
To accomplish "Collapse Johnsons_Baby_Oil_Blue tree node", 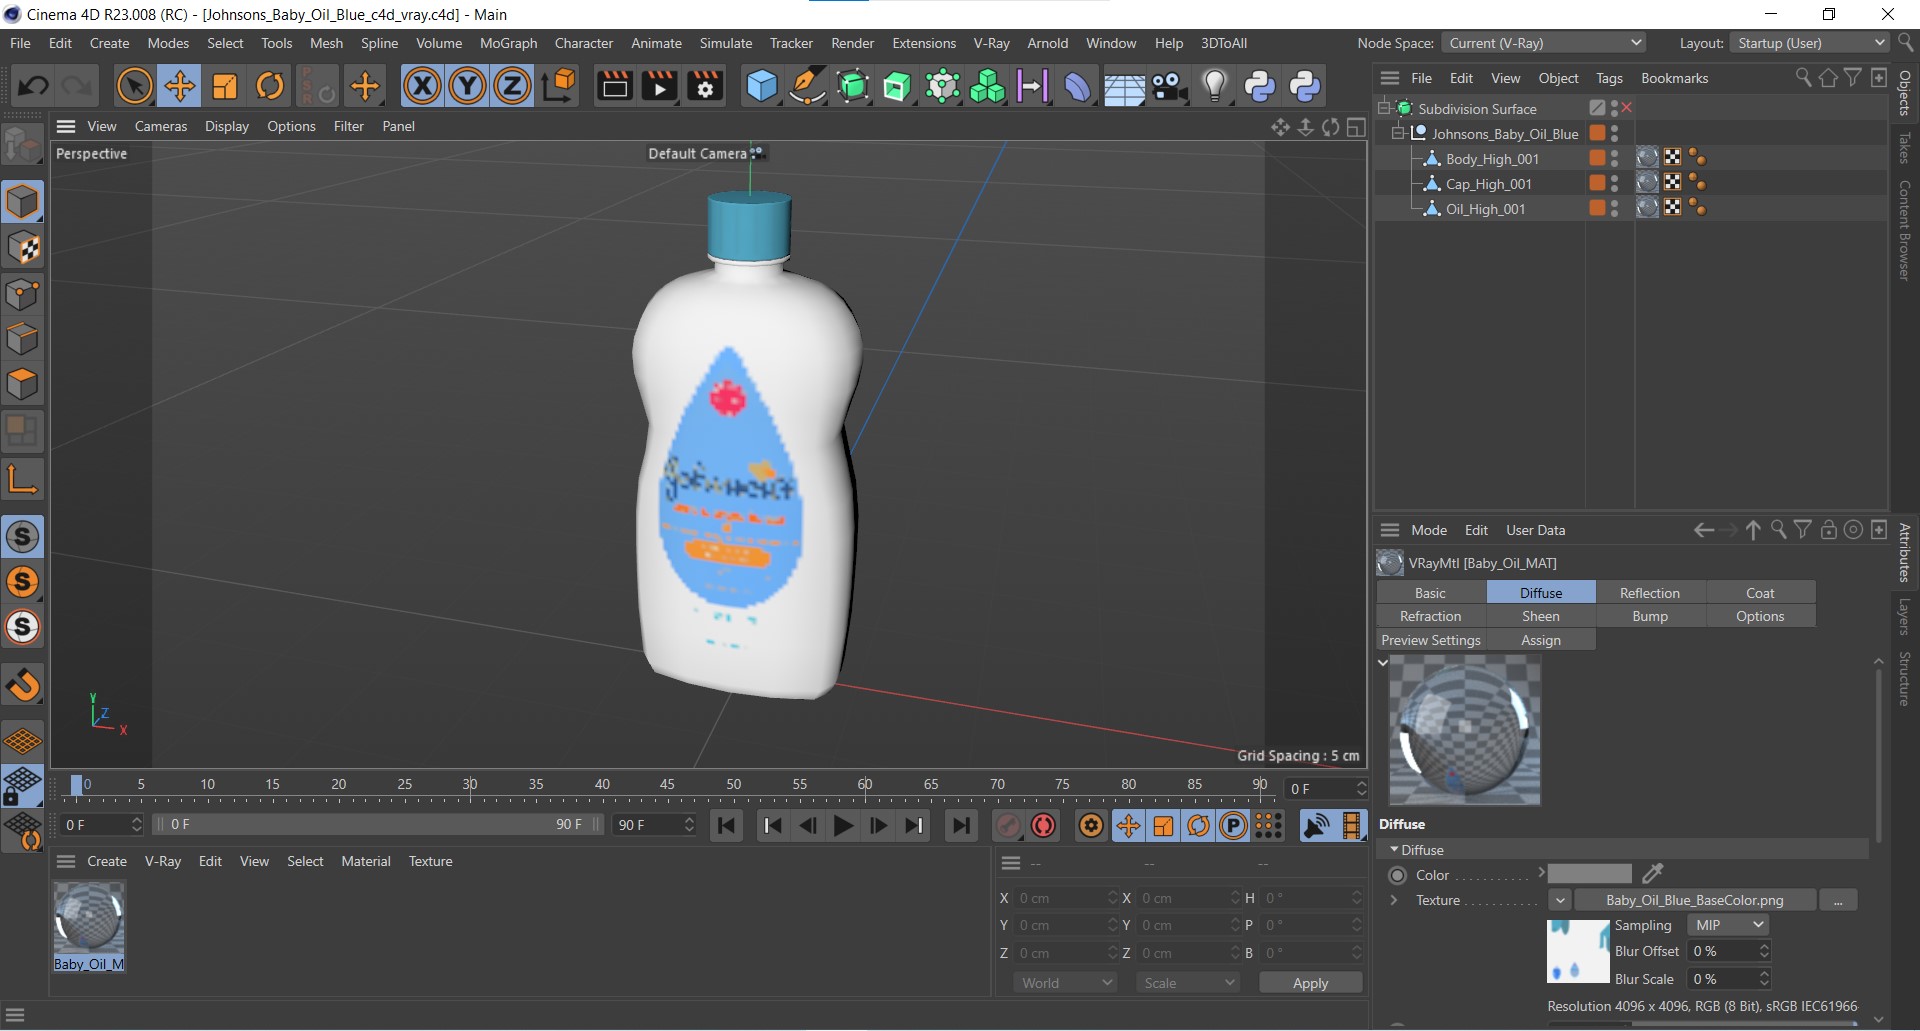I will tap(1399, 133).
